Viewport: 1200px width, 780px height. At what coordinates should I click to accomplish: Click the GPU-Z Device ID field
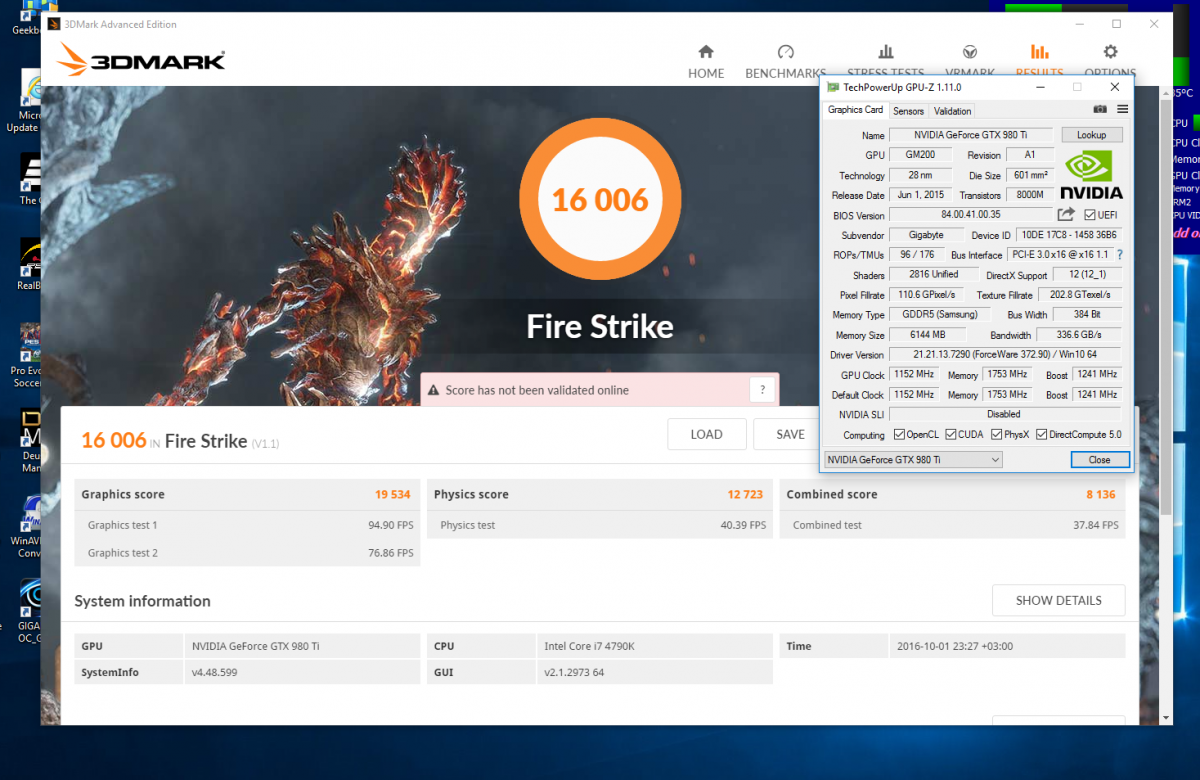pos(1068,235)
